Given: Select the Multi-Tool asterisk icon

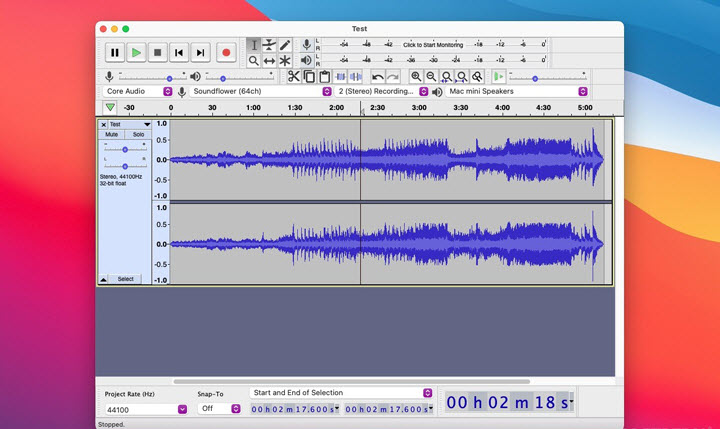Looking at the screenshot, I should tap(285, 61).
